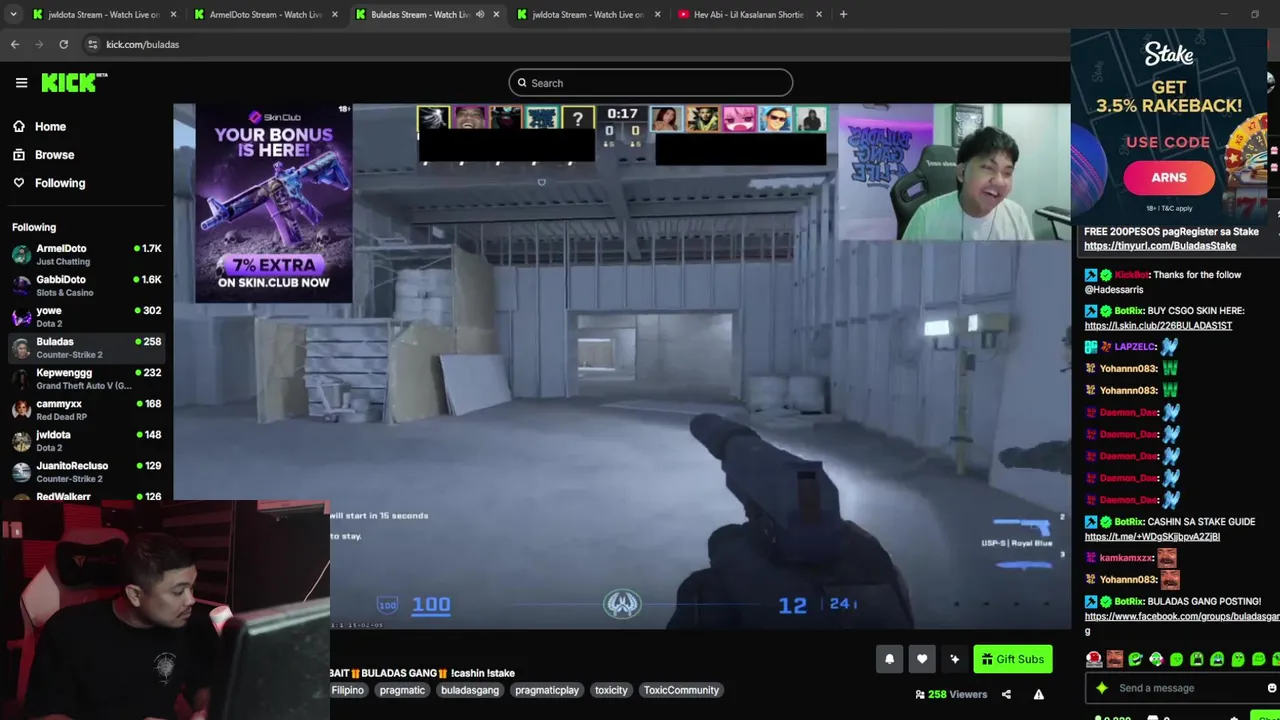Viewport: 1280px width, 720px height.
Task: Open jwldota channel in Following list
Action: (x=86, y=440)
